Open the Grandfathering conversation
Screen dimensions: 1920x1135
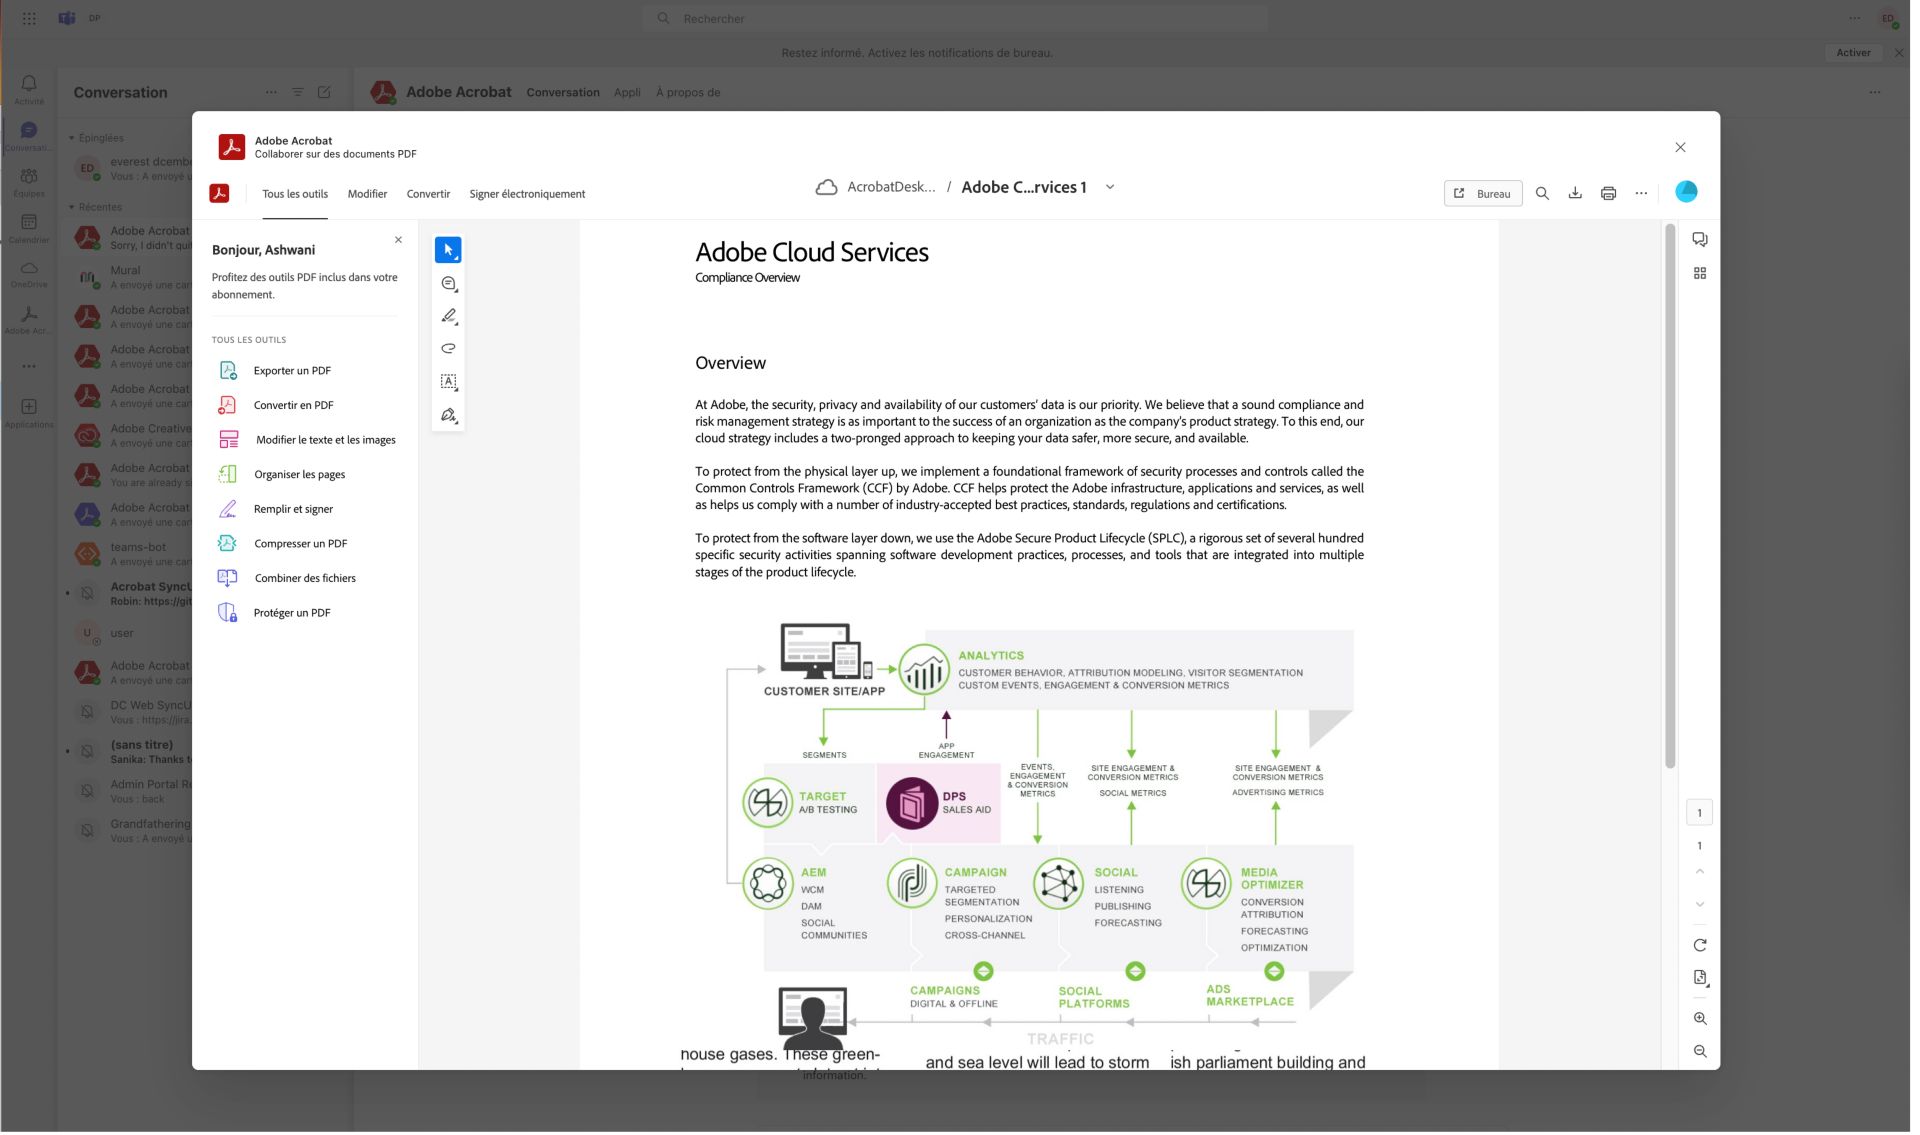[x=132, y=832]
